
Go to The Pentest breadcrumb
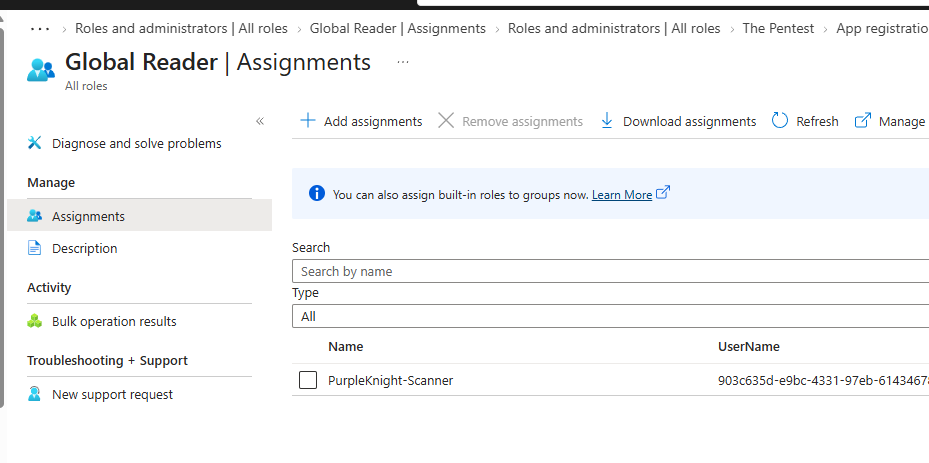tap(779, 28)
